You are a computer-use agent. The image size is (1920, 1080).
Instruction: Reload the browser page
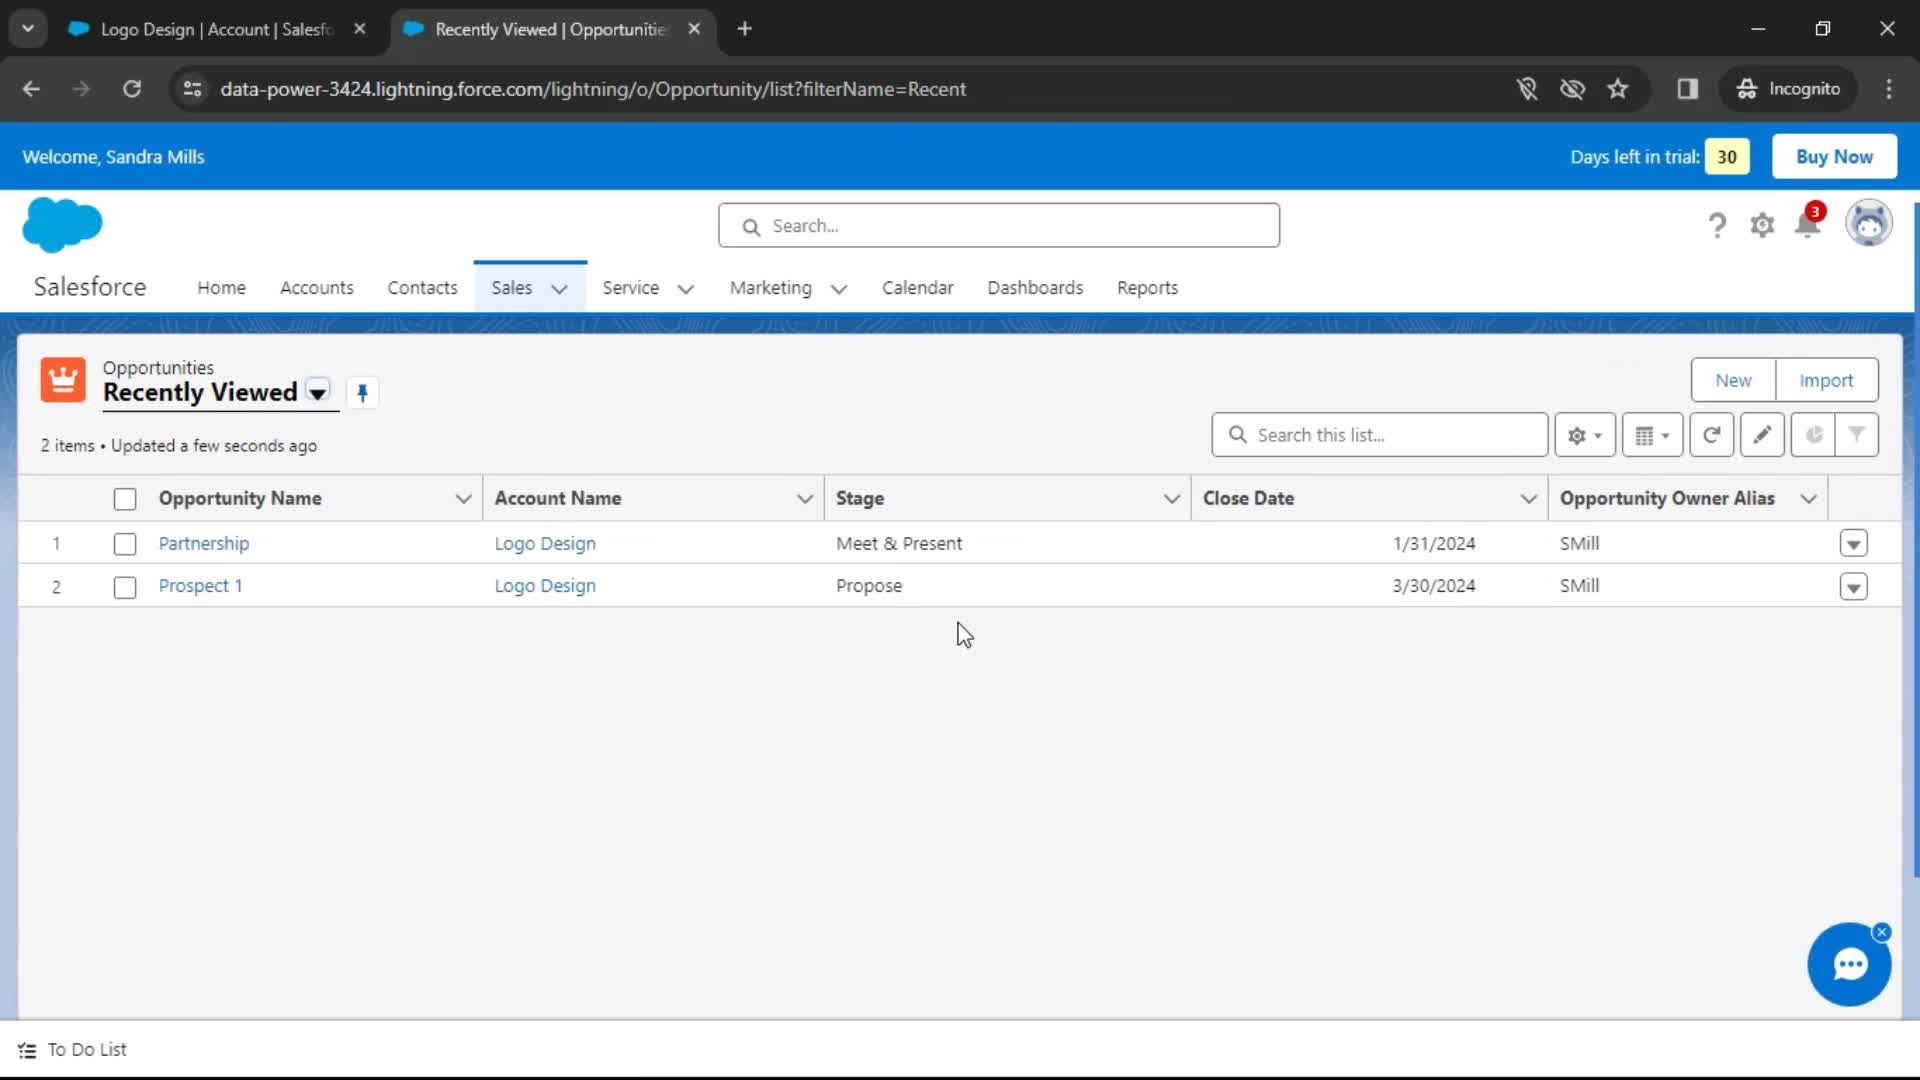point(132,89)
